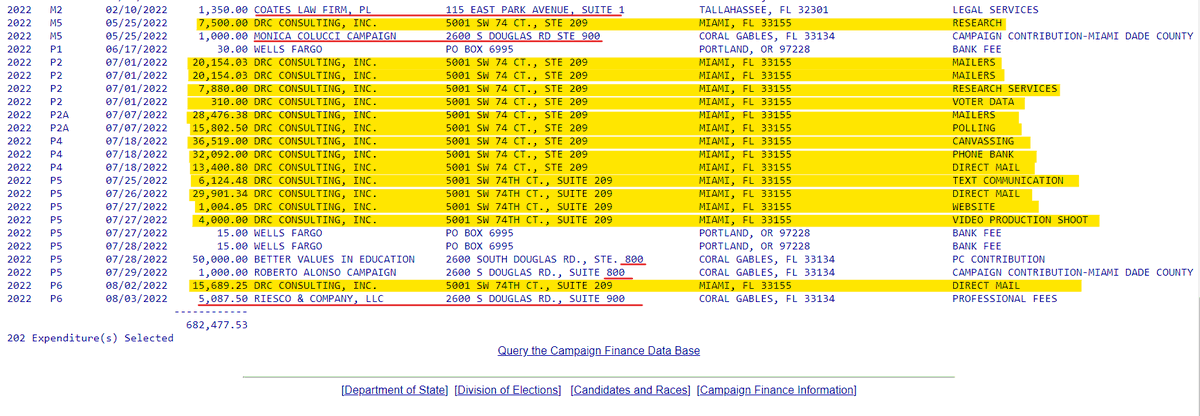Click the PC CONTRIBUTION purpose

pos(1001,259)
